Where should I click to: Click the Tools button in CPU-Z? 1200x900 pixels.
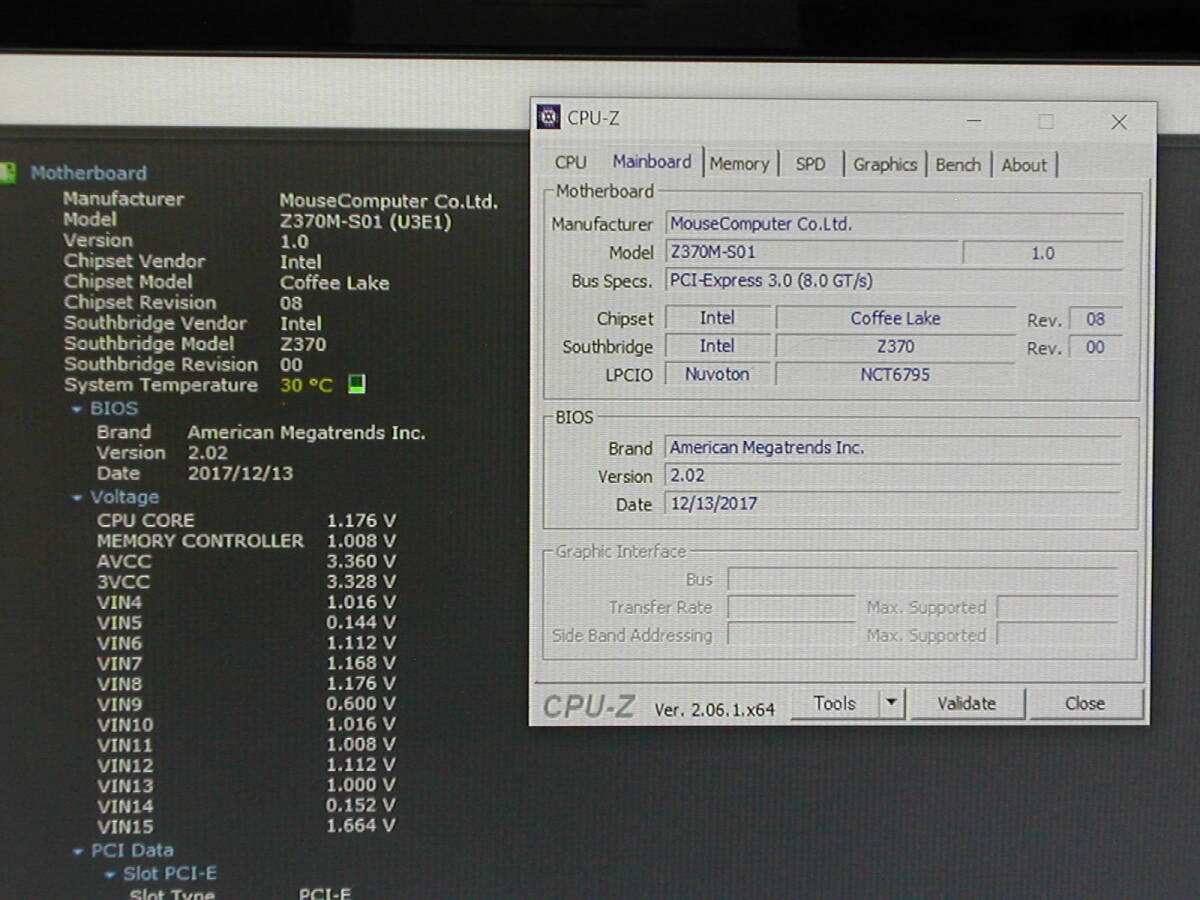(x=835, y=703)
